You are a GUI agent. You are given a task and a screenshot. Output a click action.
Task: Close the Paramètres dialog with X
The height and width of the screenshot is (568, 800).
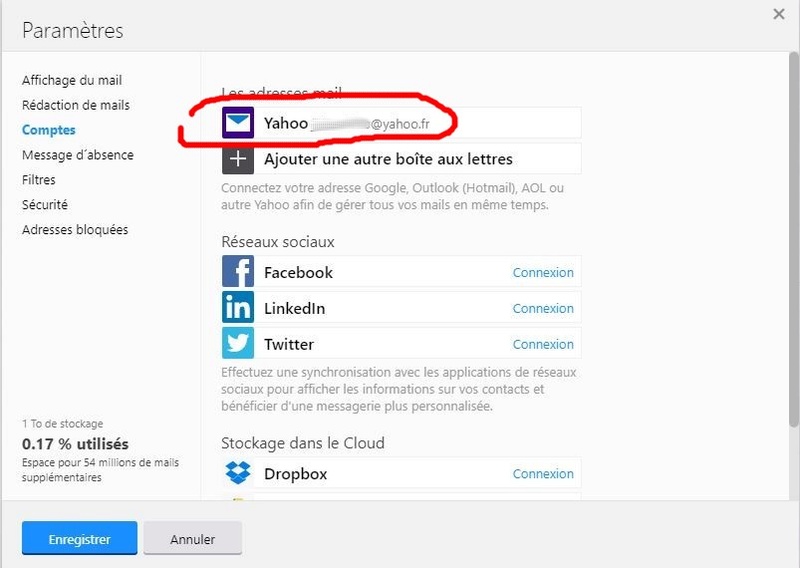pos(779,14)
